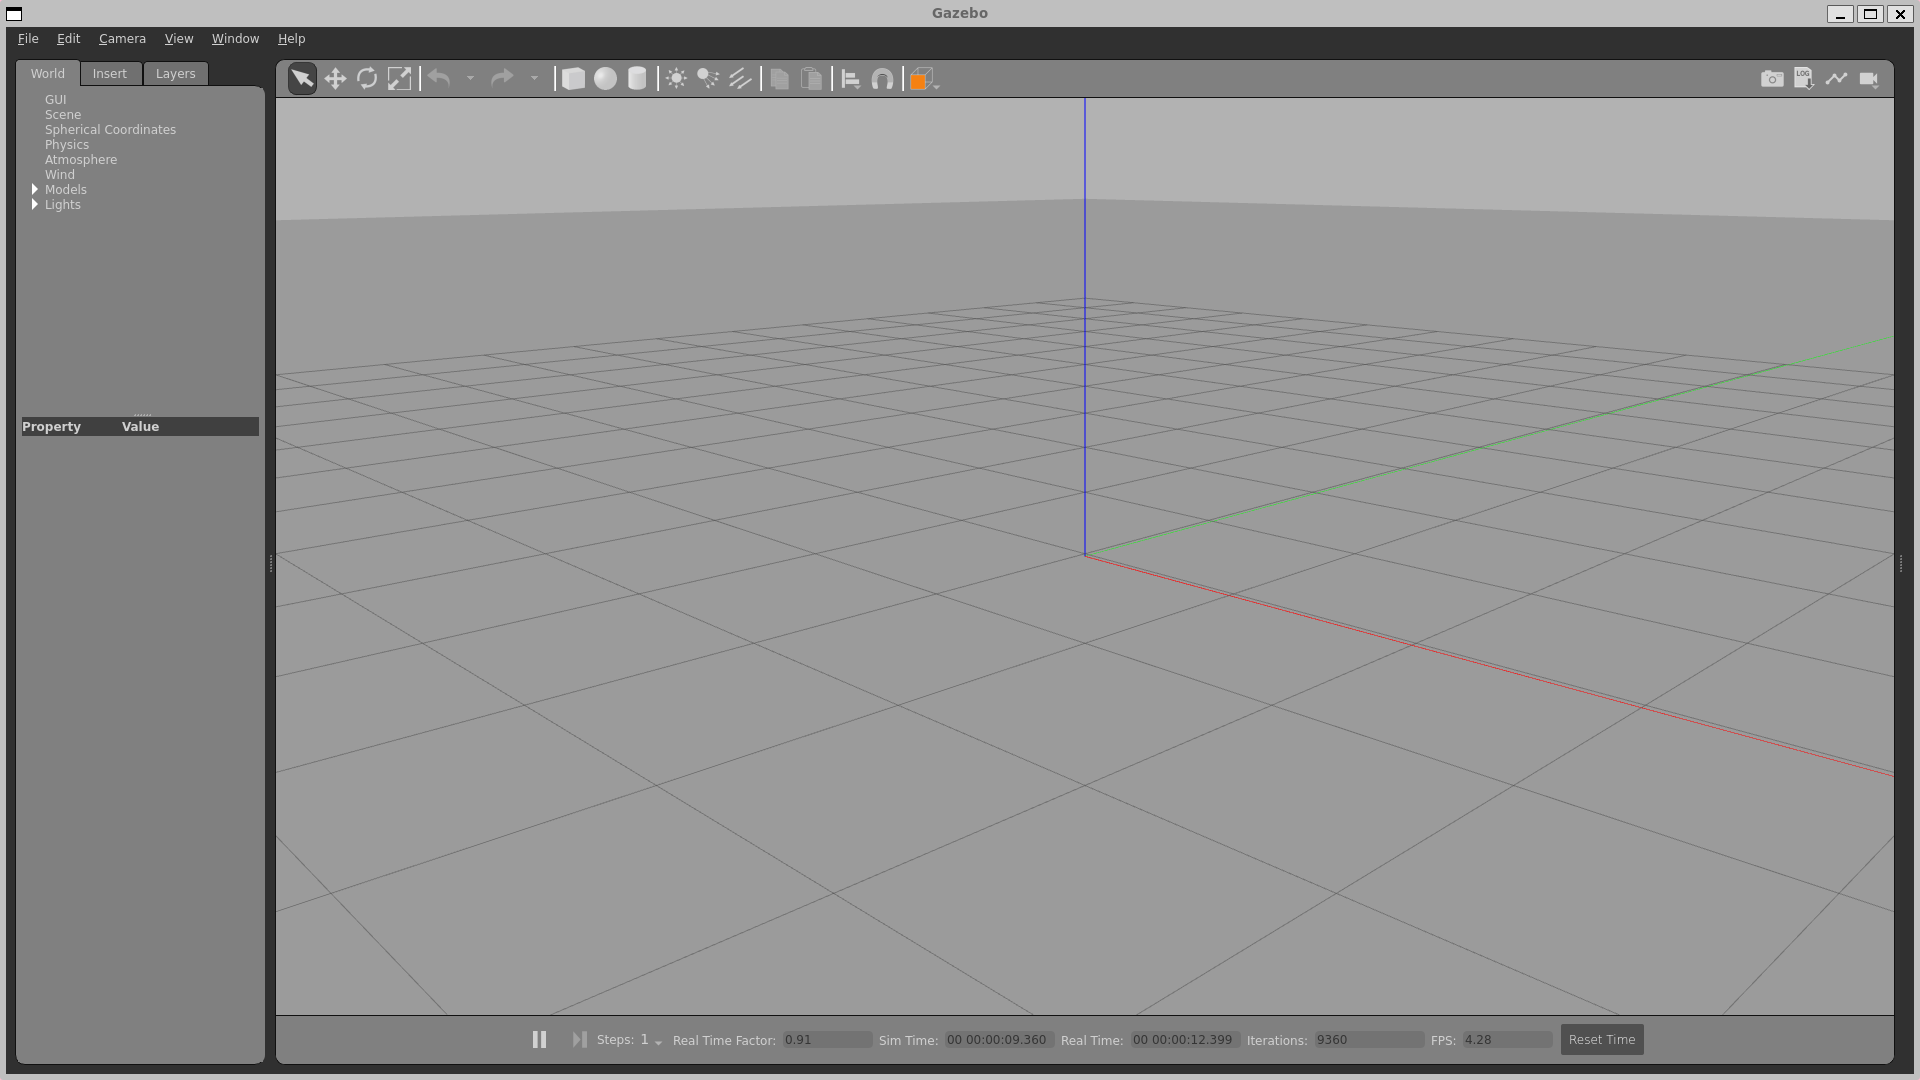
Task: Select Spherical Coordinates tree item
Action: pos(110,130)
